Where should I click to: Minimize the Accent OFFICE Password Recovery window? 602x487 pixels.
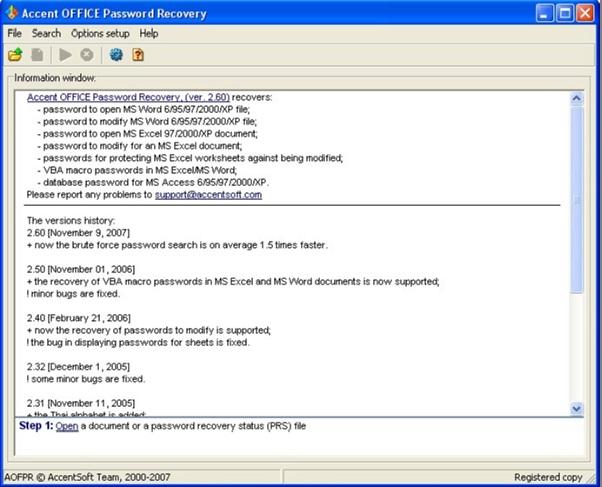544,13
